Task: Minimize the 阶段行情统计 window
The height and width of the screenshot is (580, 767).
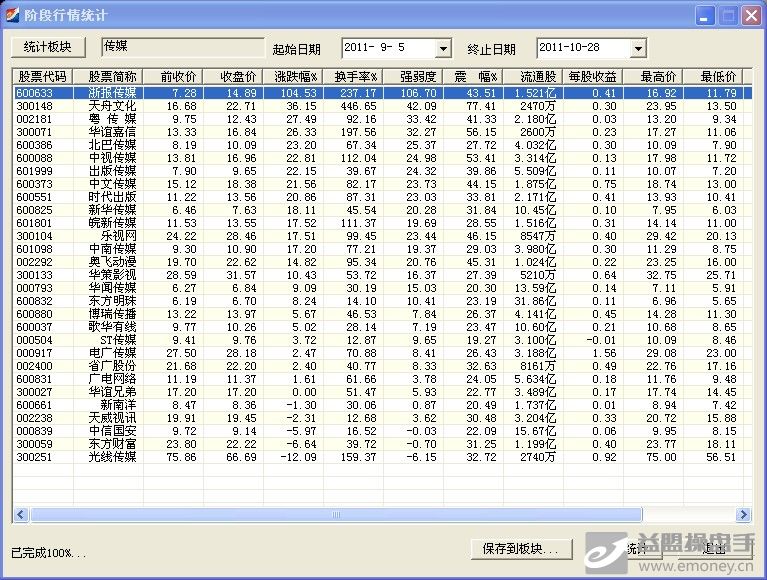Action: [704, 16]
